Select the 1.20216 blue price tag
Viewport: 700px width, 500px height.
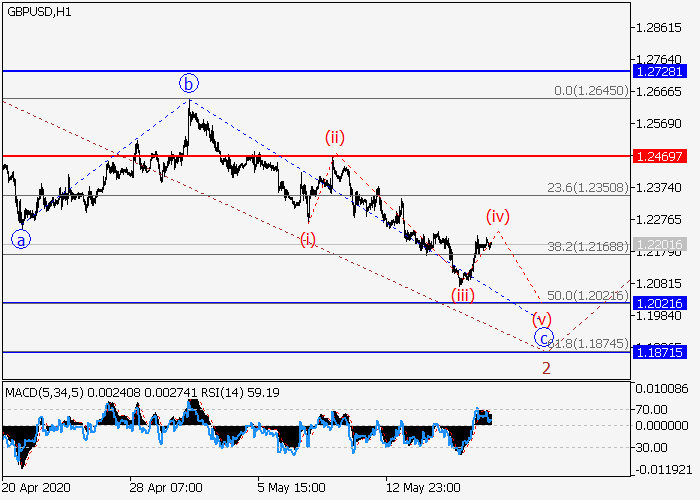(x=660, y=302)
